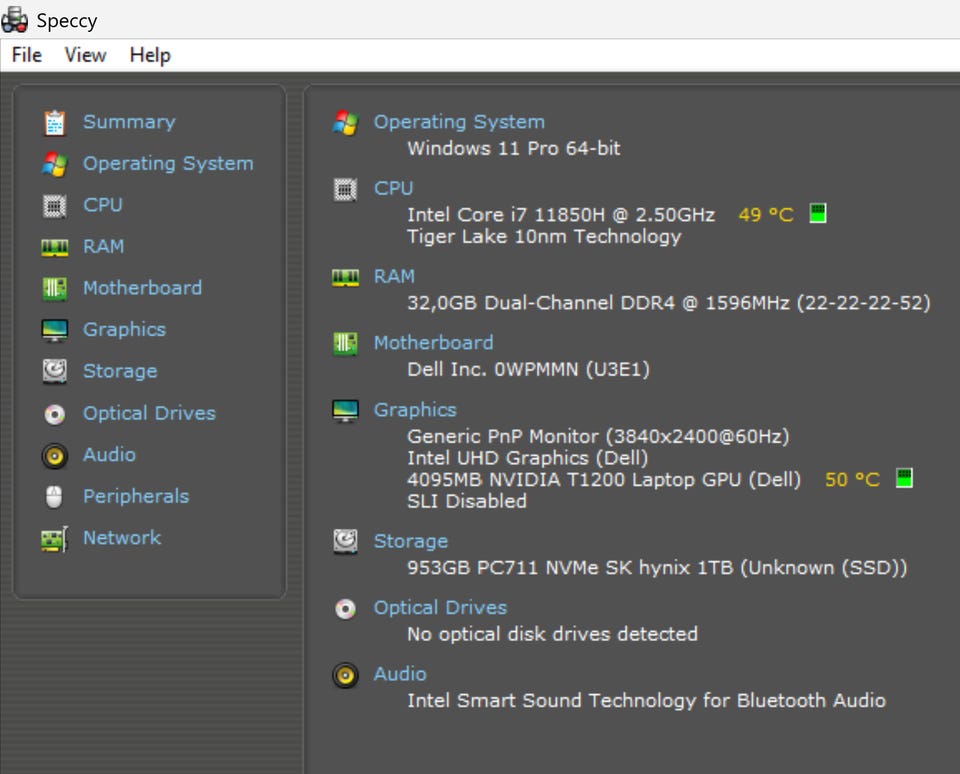The width and height of the screenshot is (960, 774).
Task: Click the Optical Drives disc icon in sidebar
Action: click(54, 413)
